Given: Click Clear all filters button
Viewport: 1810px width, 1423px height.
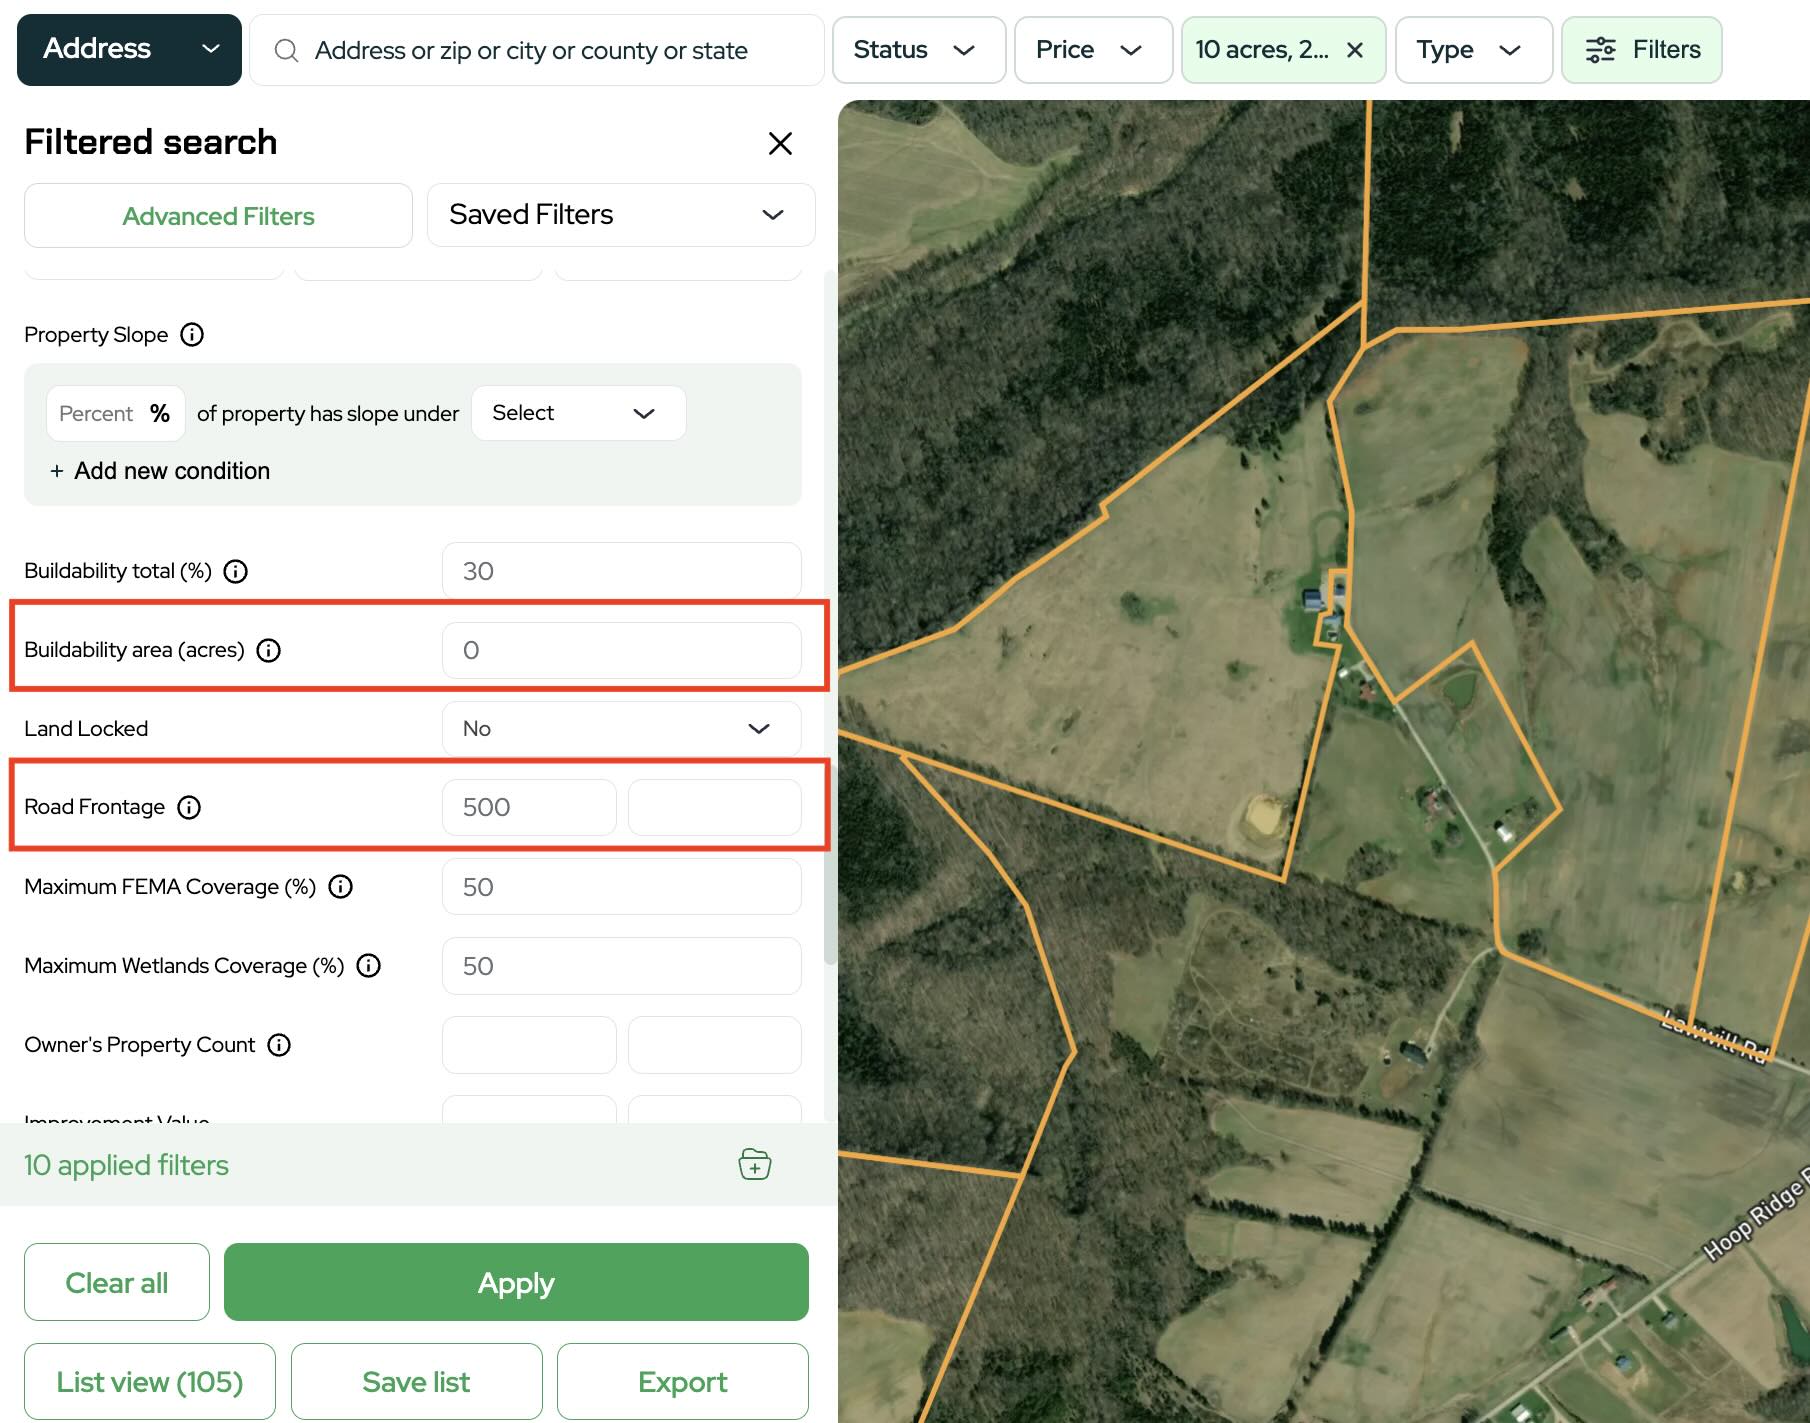Looking at the screenshot, I should tap(117, 1282).
